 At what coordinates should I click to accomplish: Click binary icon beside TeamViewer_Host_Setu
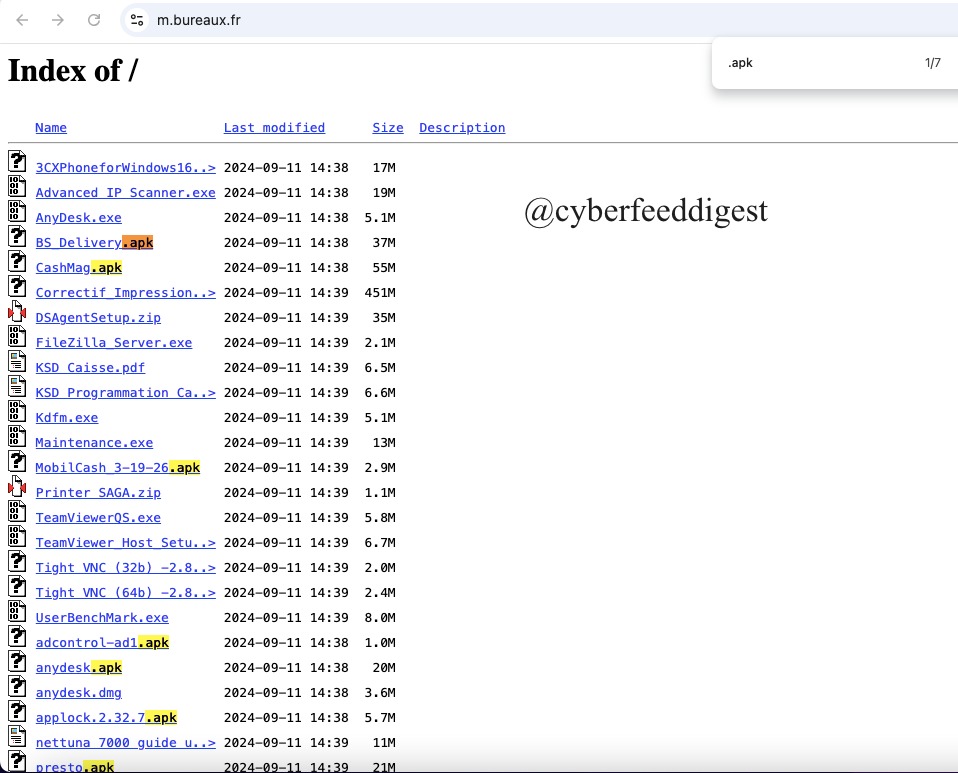[17, 537]
